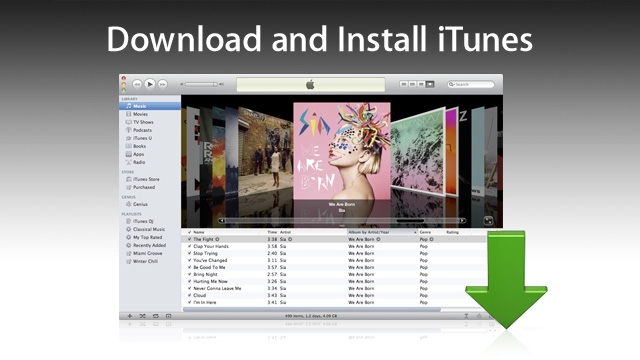640x360 pixels.
Task: Skip to the previous track
Action: point(137,84)
